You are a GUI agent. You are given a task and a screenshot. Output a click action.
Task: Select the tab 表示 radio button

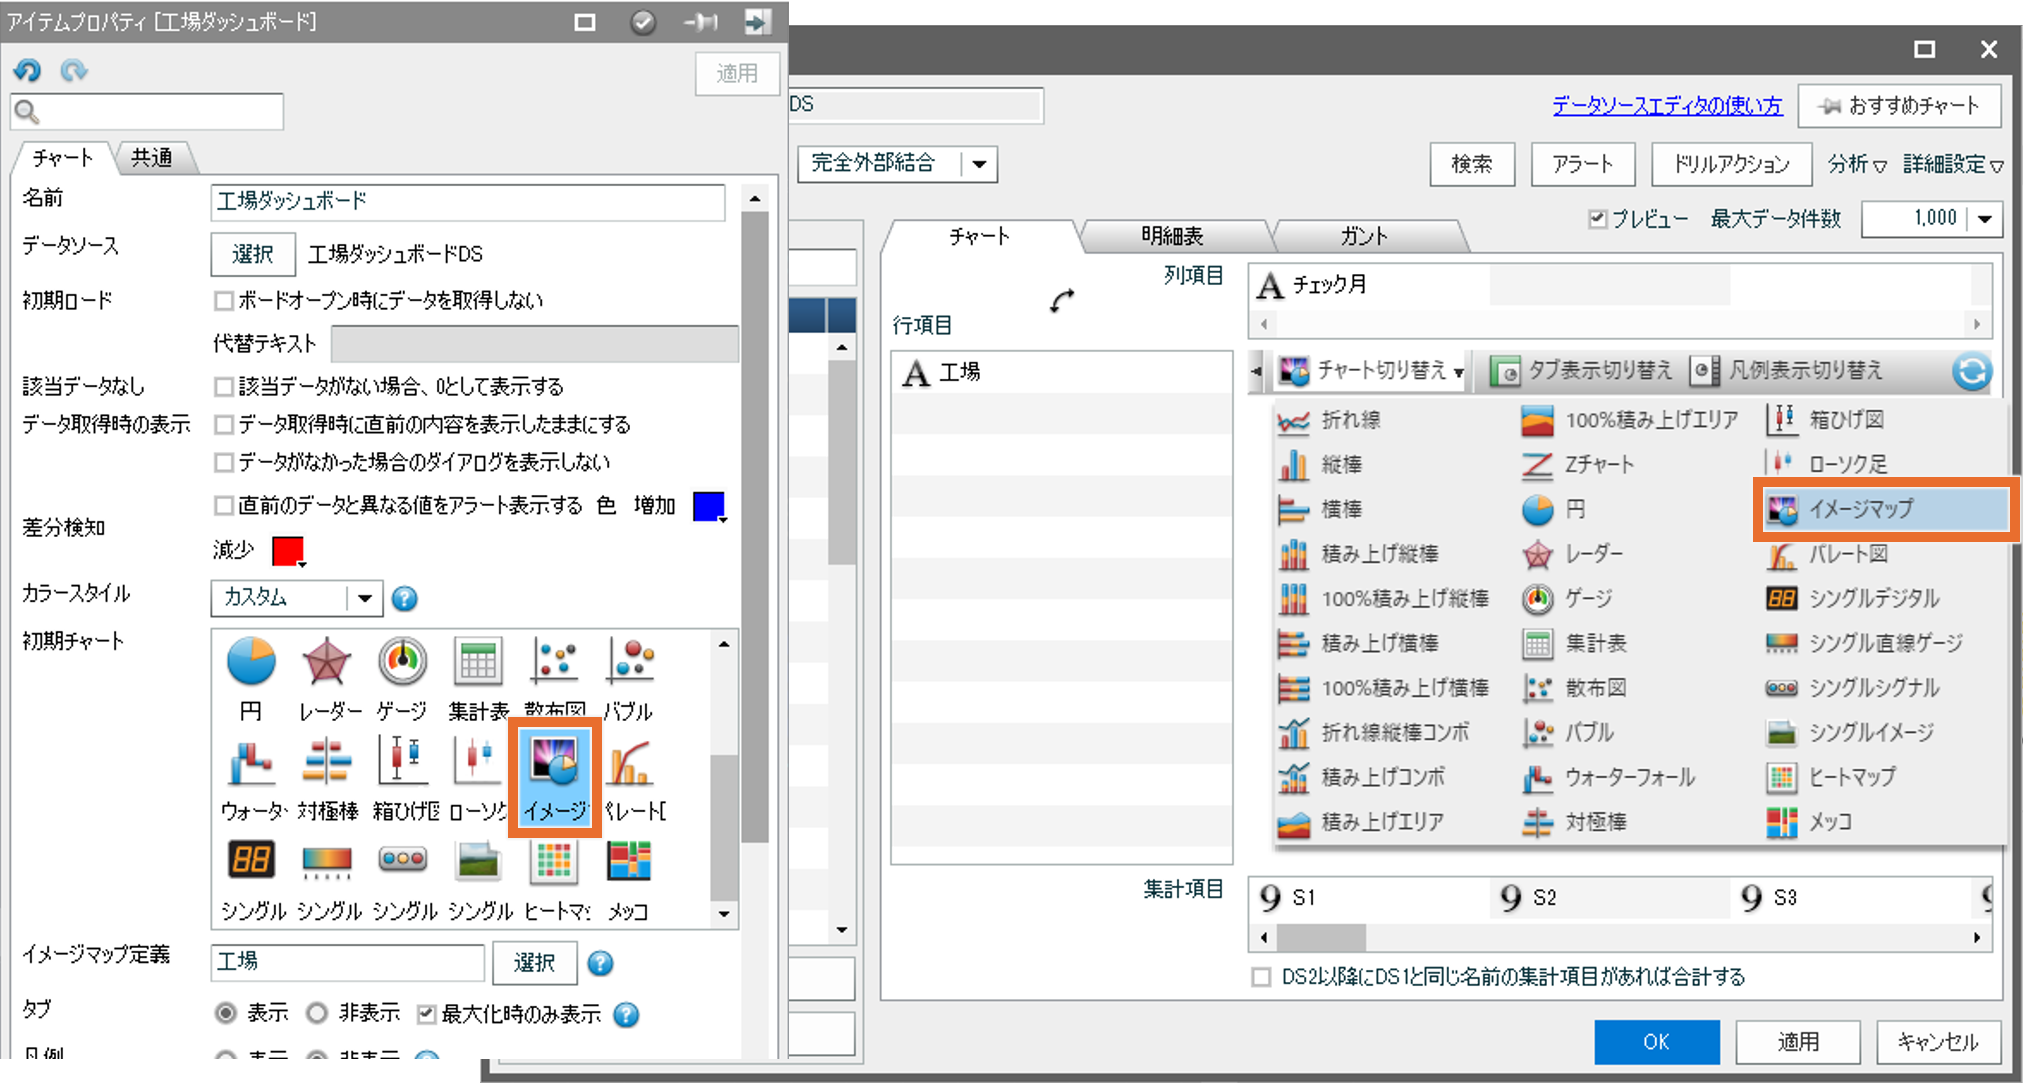pos(227,1014)
